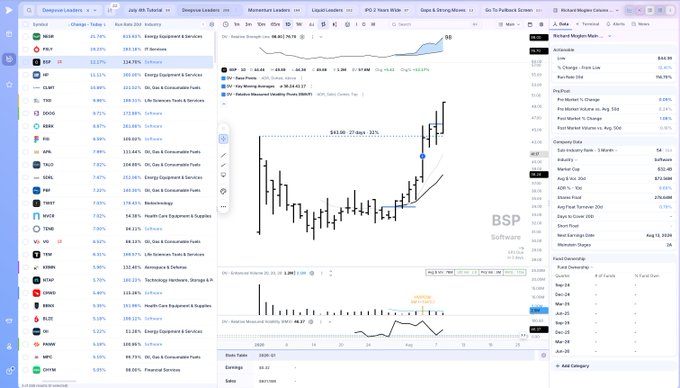Open the user profile icon in left sidebar
This screenshot has width=680, height=388.
click(9, 346)
